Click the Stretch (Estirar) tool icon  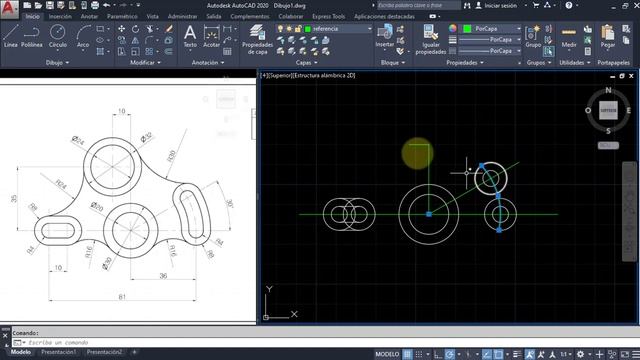point(122,51)
